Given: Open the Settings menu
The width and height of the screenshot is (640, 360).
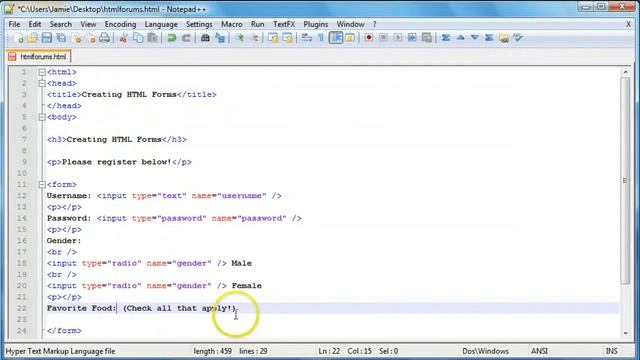Looking at the screenshot, I should point(199,24).
